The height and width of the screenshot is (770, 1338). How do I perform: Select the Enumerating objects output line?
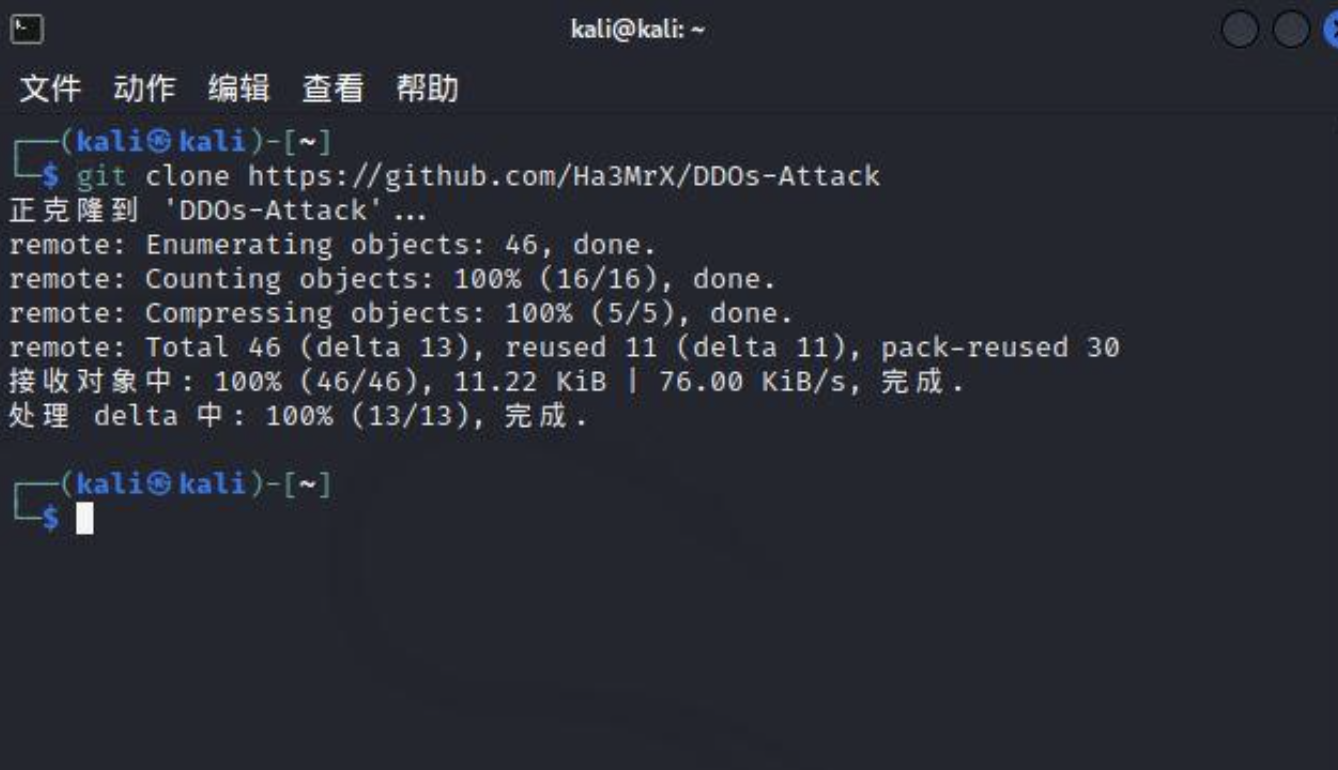pyautogui.click(x=332, y=245)
